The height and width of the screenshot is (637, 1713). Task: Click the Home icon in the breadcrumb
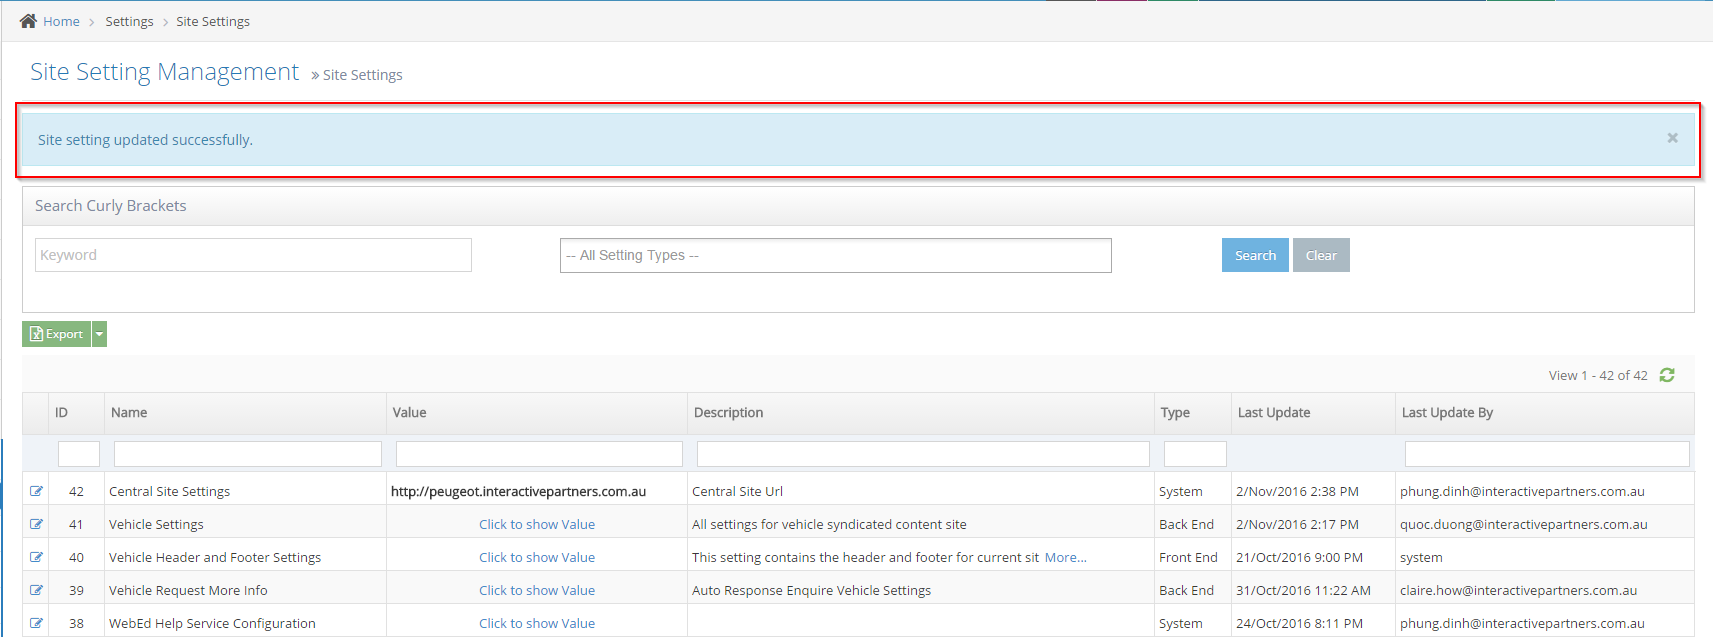(28, 21)
